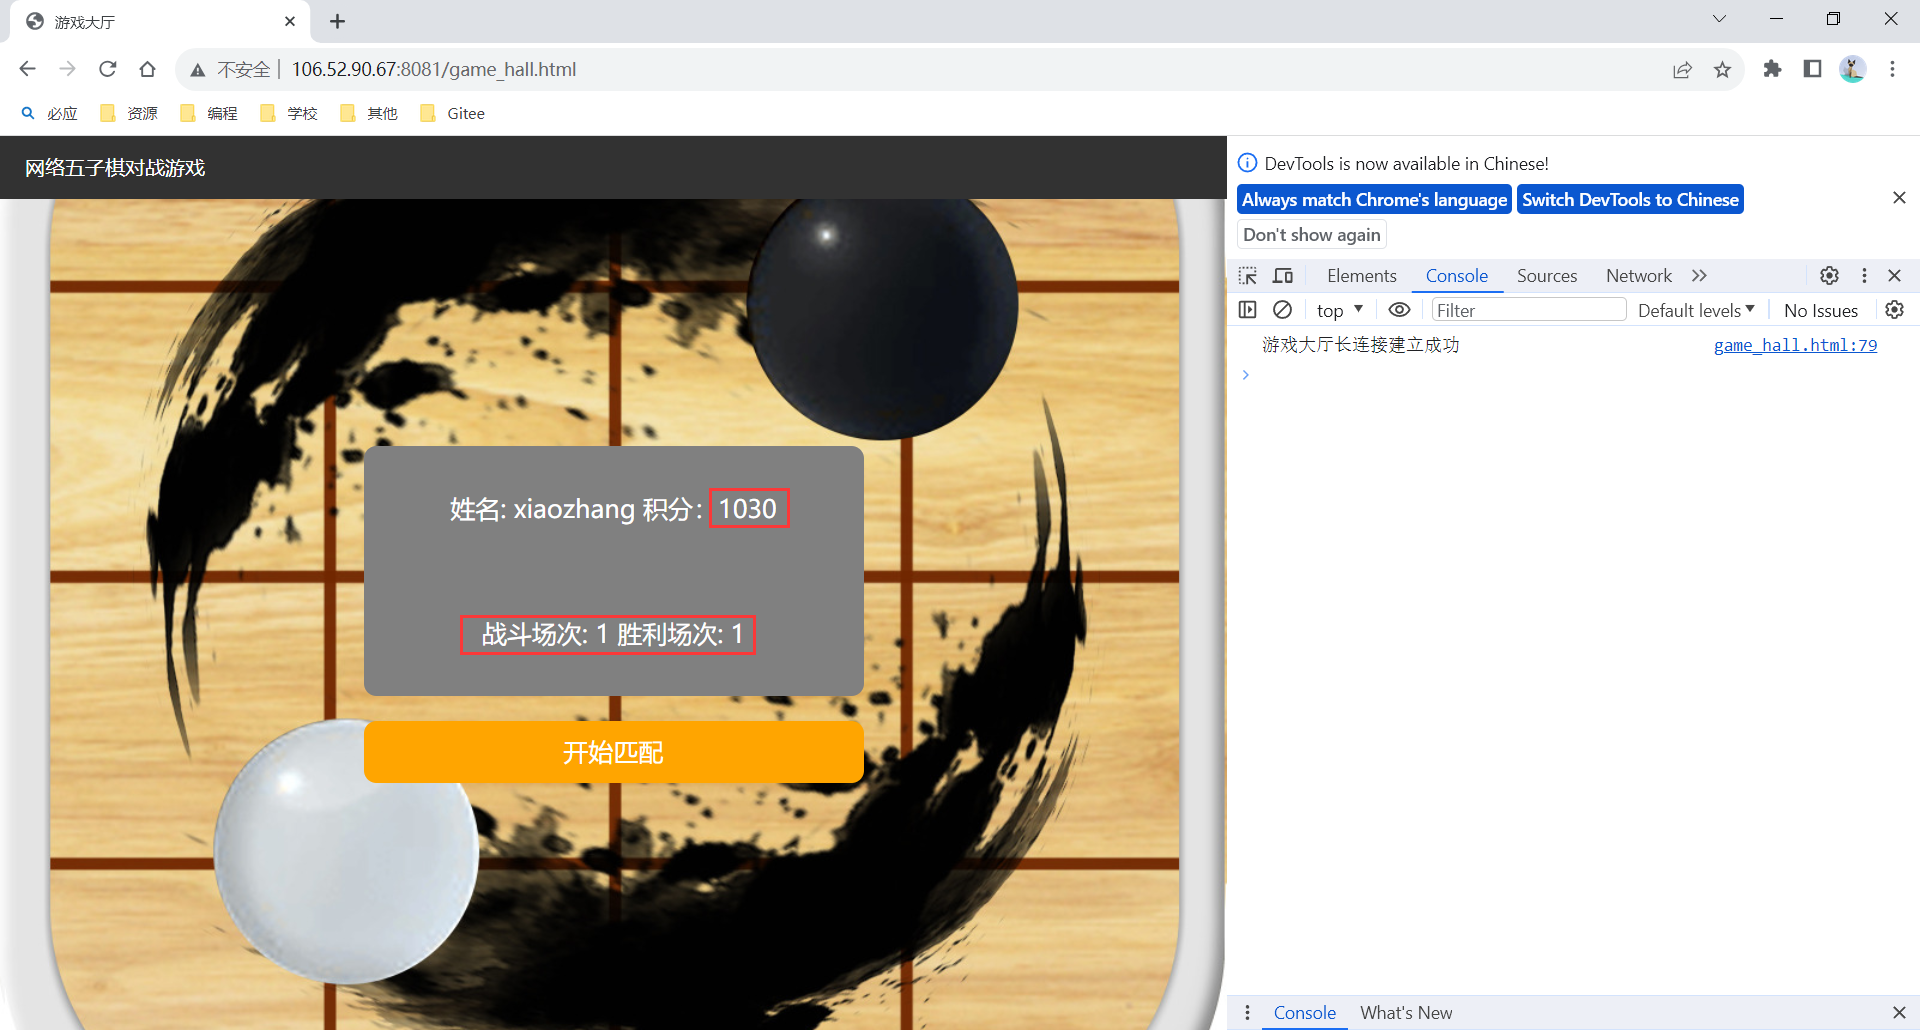Click the address bar URL
Viewport: 1920px width, 1030px height.
[433, 69]
